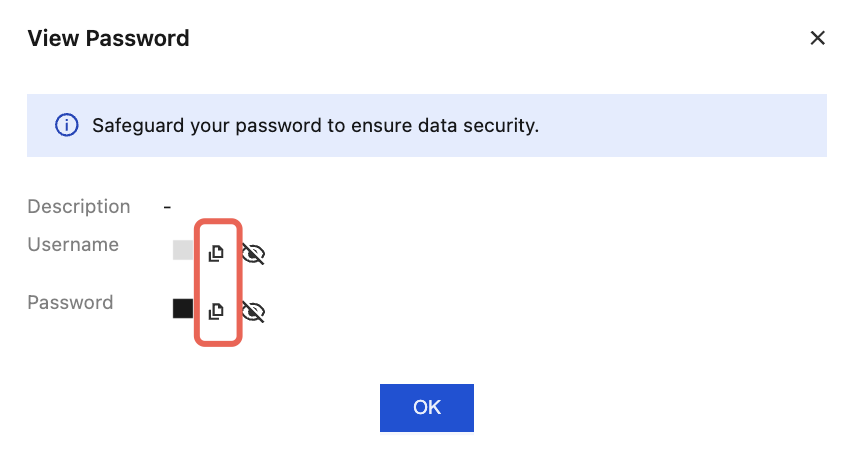Click empty space in the blue notice banner
850x452 pixels.
click(690, 126)
